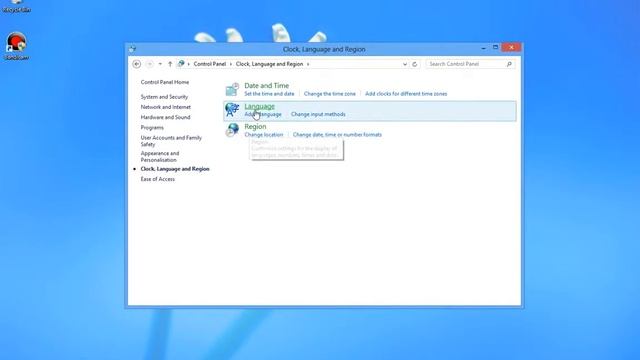This screenshot has width=640, height=360.
Task: Open Programs category in sidebar
Action: pos(152,127)
